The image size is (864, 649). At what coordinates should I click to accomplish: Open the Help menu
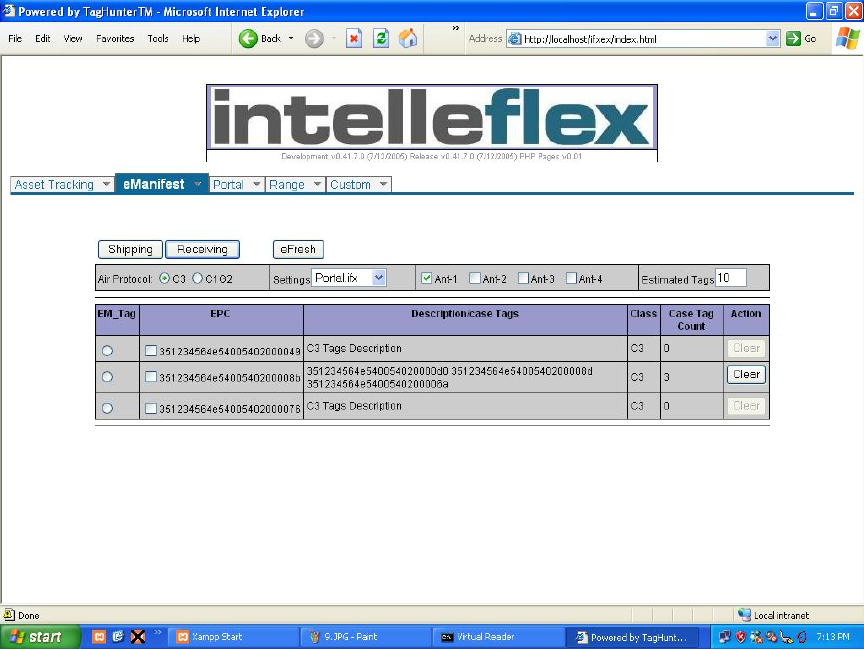pos(191,39)
